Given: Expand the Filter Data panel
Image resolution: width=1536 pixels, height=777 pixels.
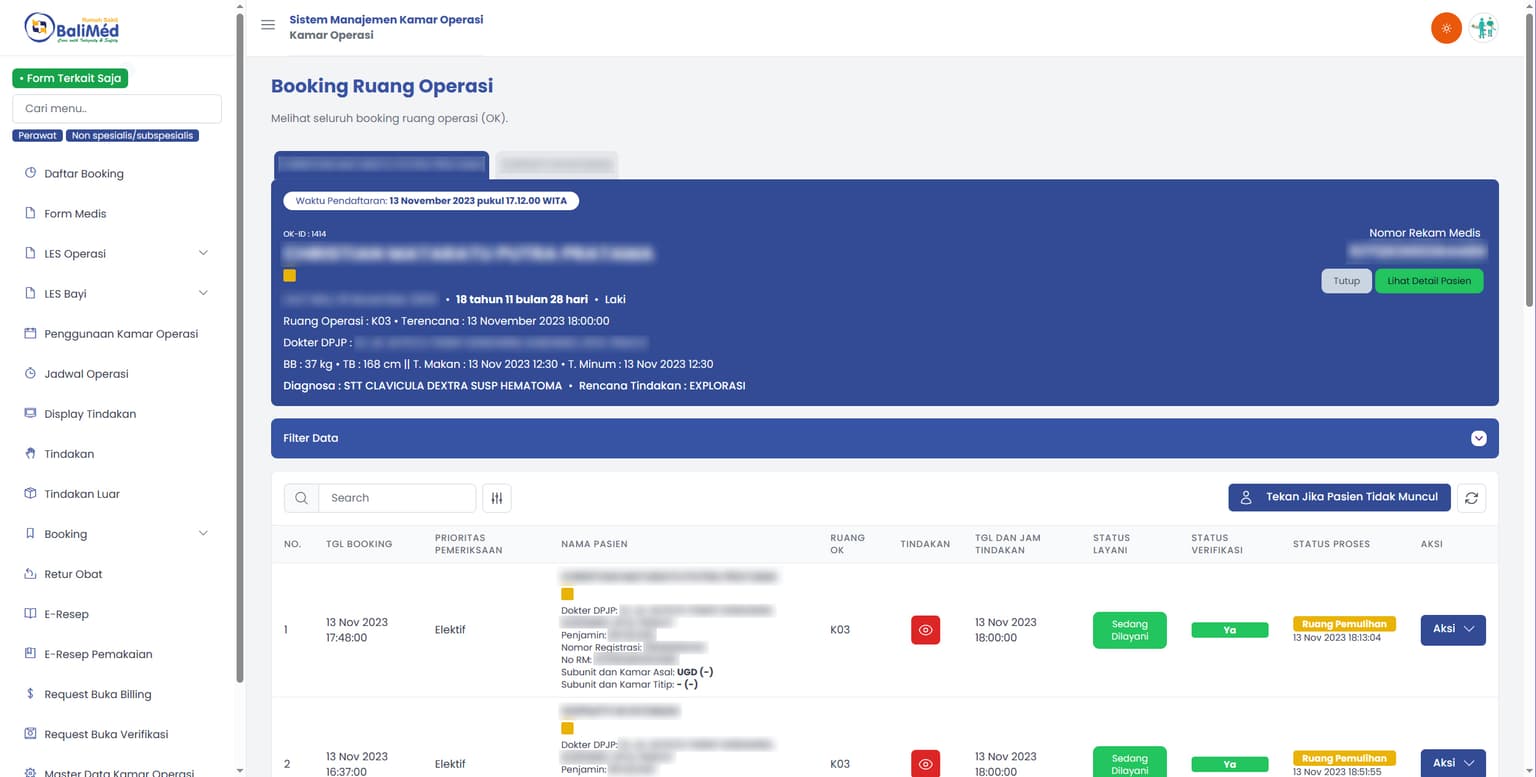Looking at the screenshot, I should (x=1478, y=438).
